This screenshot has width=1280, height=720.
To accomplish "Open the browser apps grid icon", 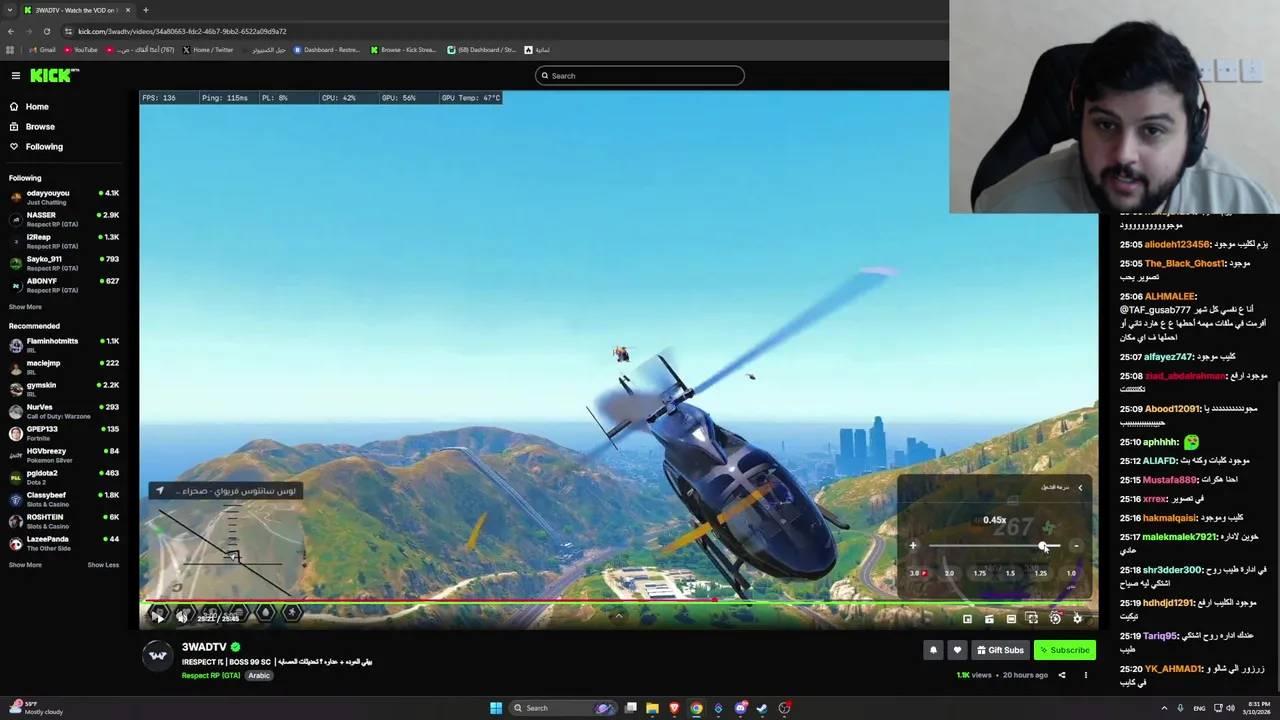I will tap(10, 50).
